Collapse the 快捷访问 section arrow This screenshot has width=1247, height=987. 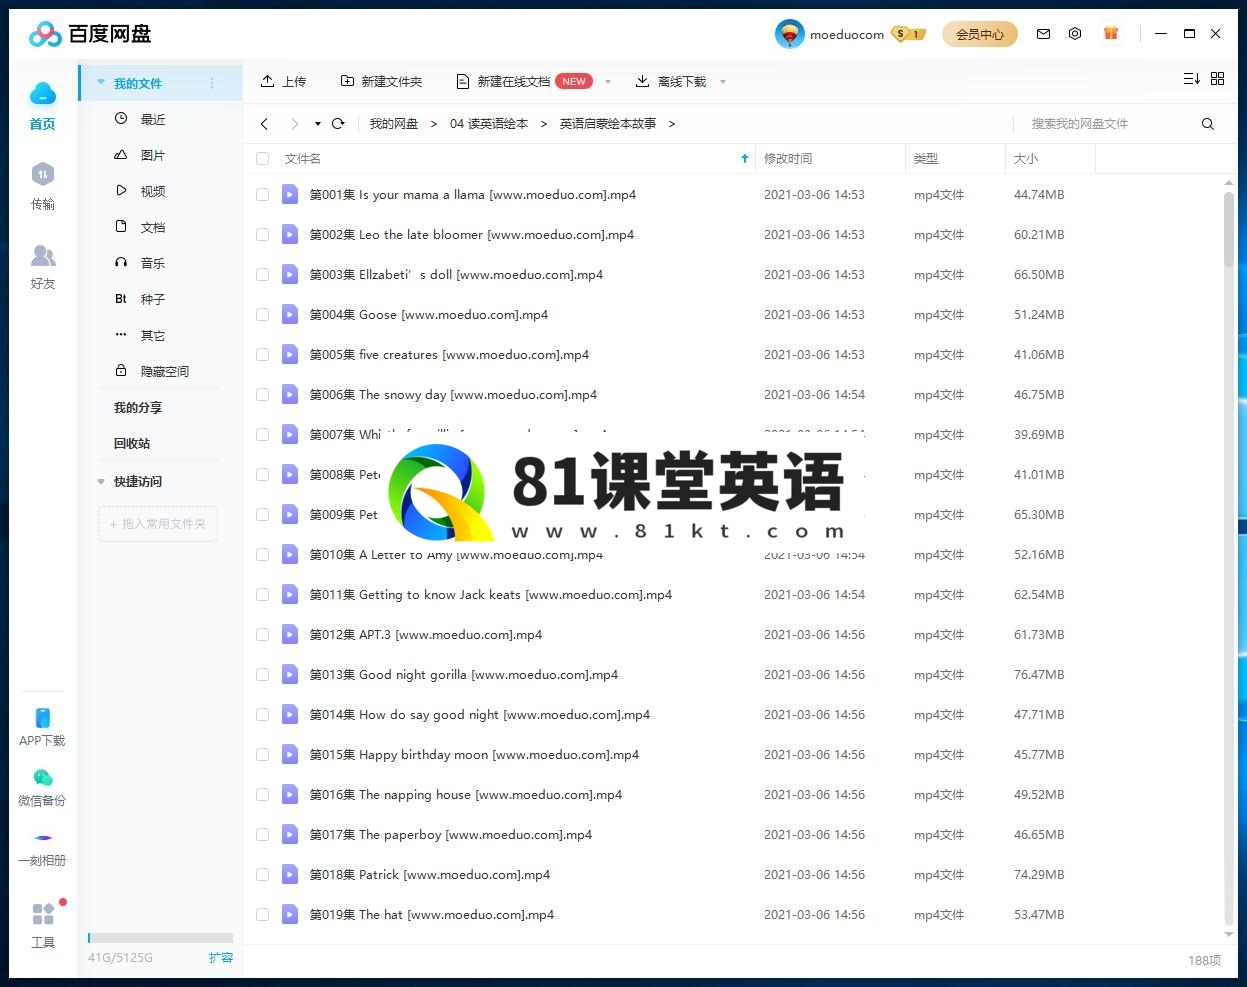(x=101, y=481)
